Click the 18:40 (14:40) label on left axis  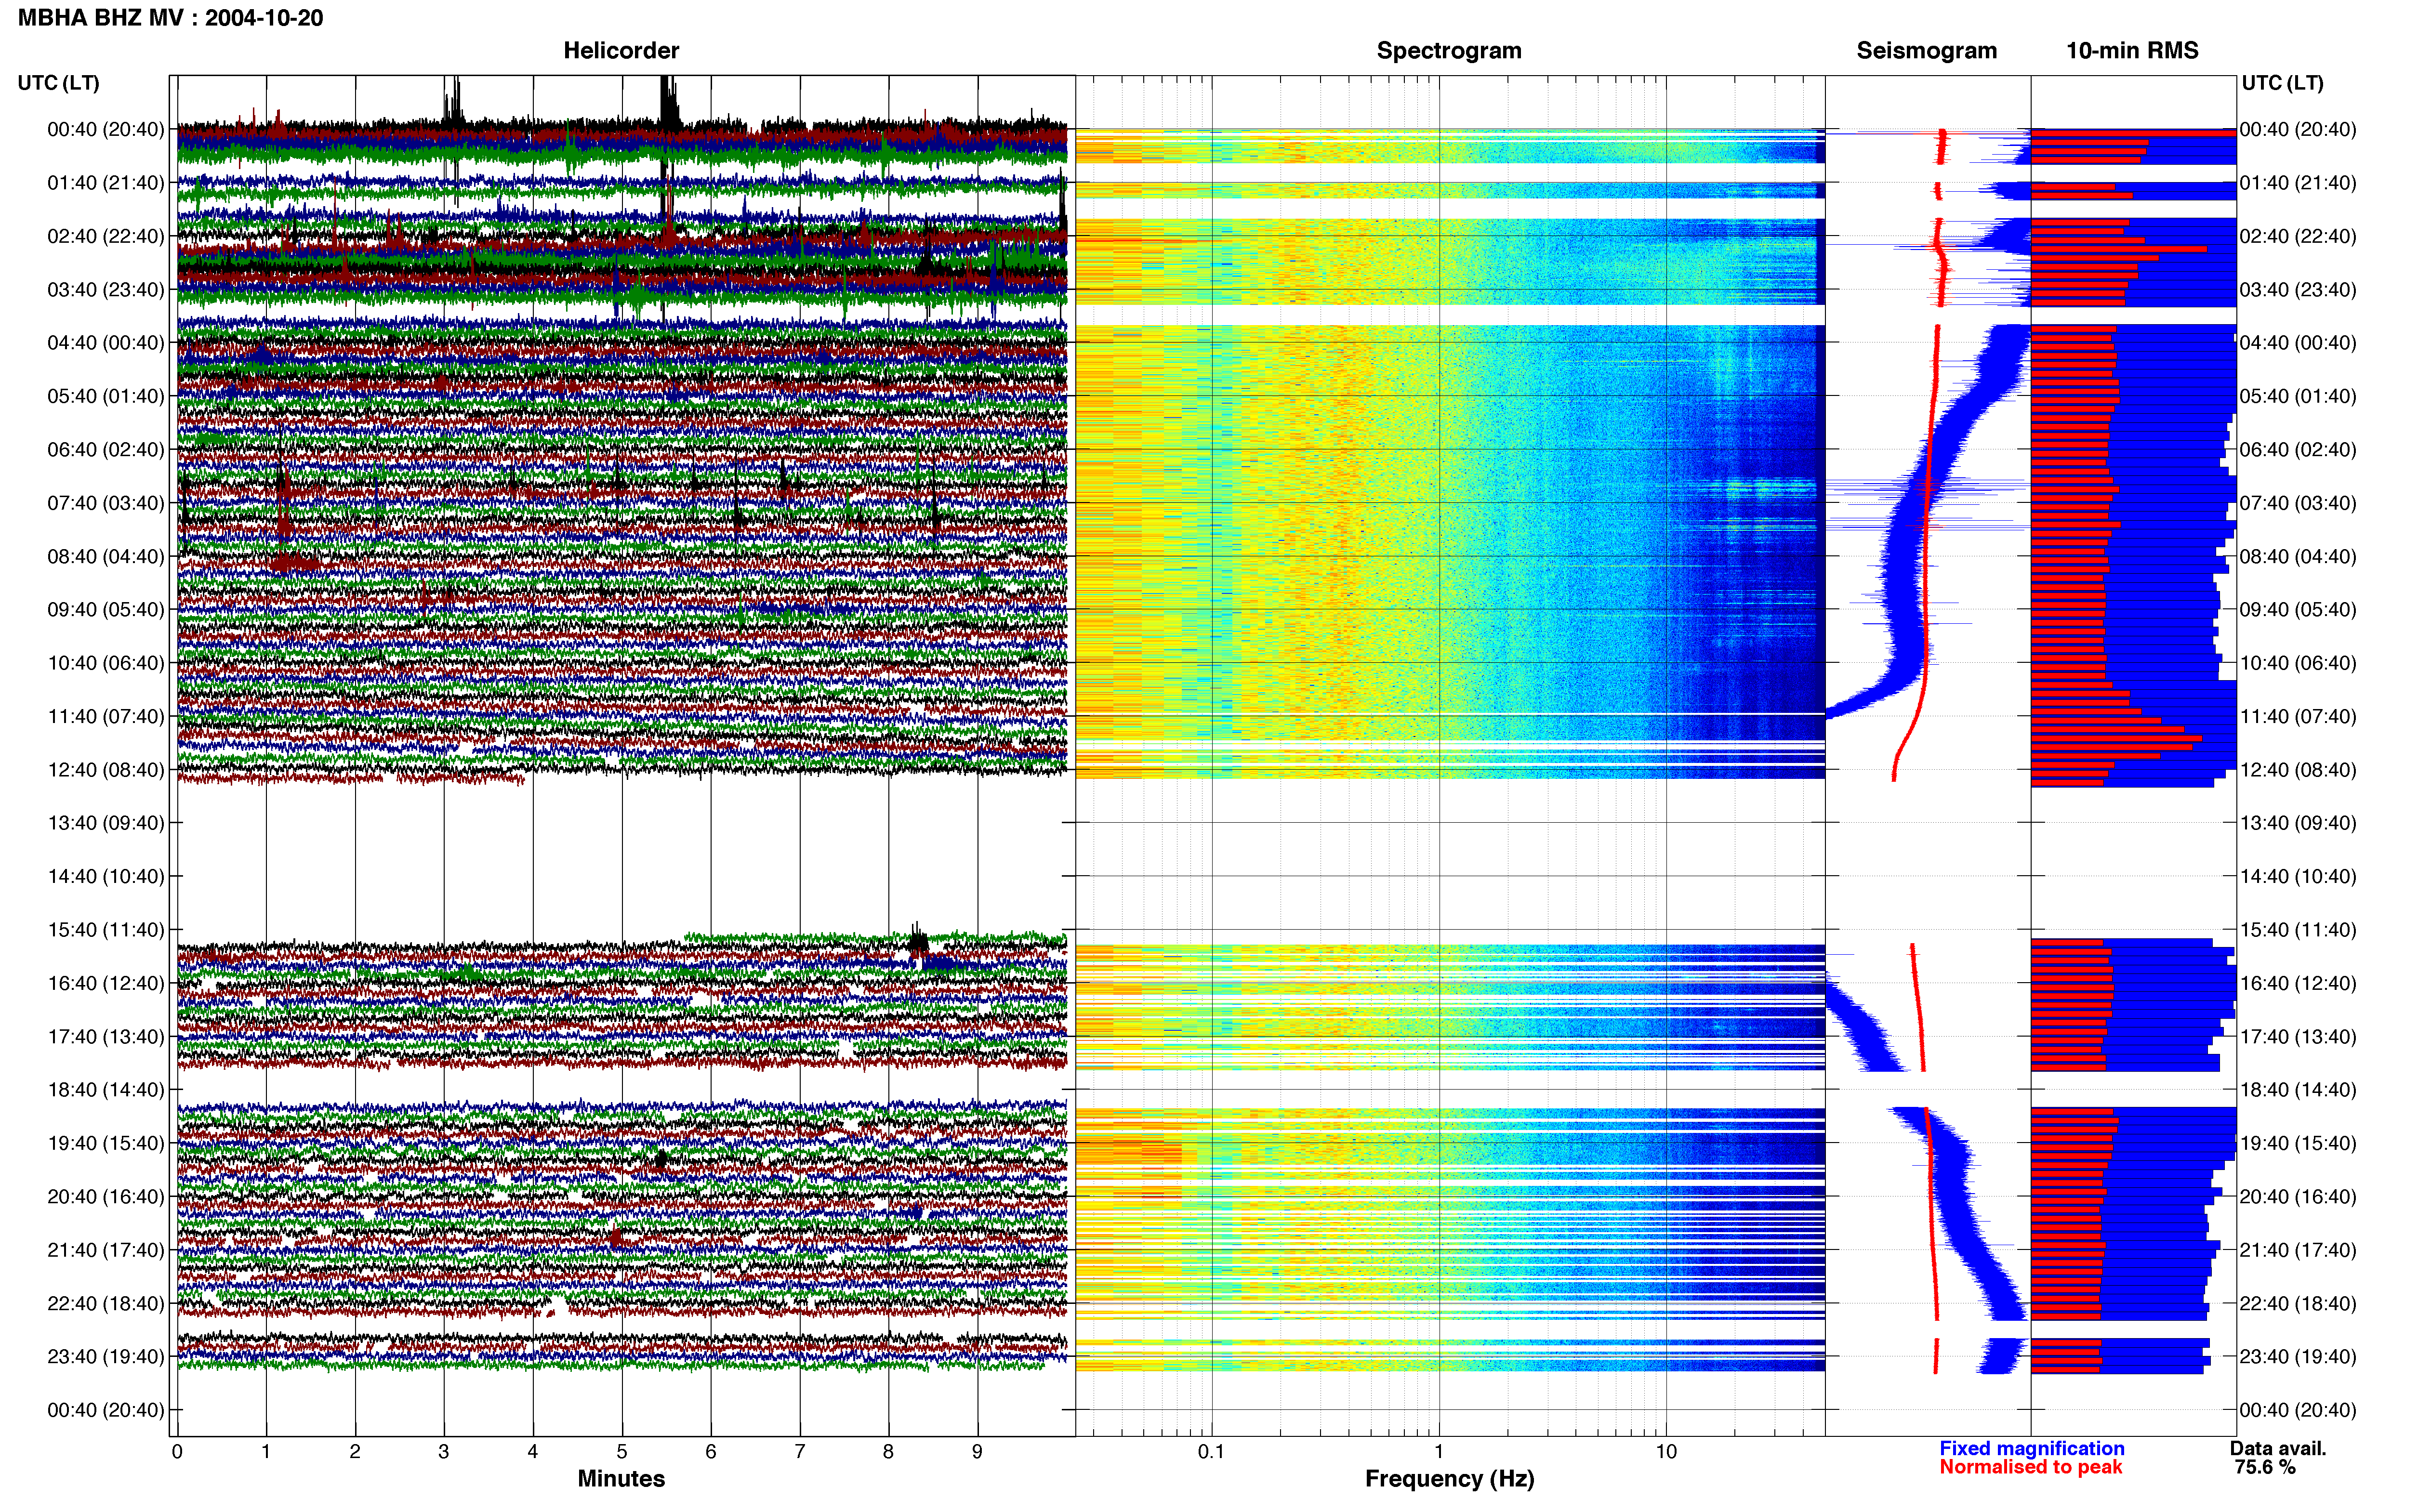pos(105,1090)
